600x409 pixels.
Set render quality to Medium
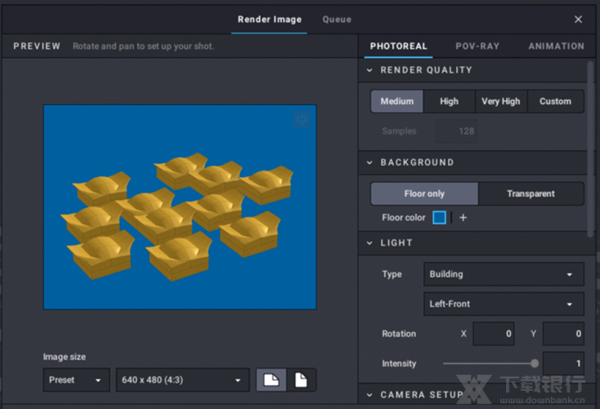(397, 101)
